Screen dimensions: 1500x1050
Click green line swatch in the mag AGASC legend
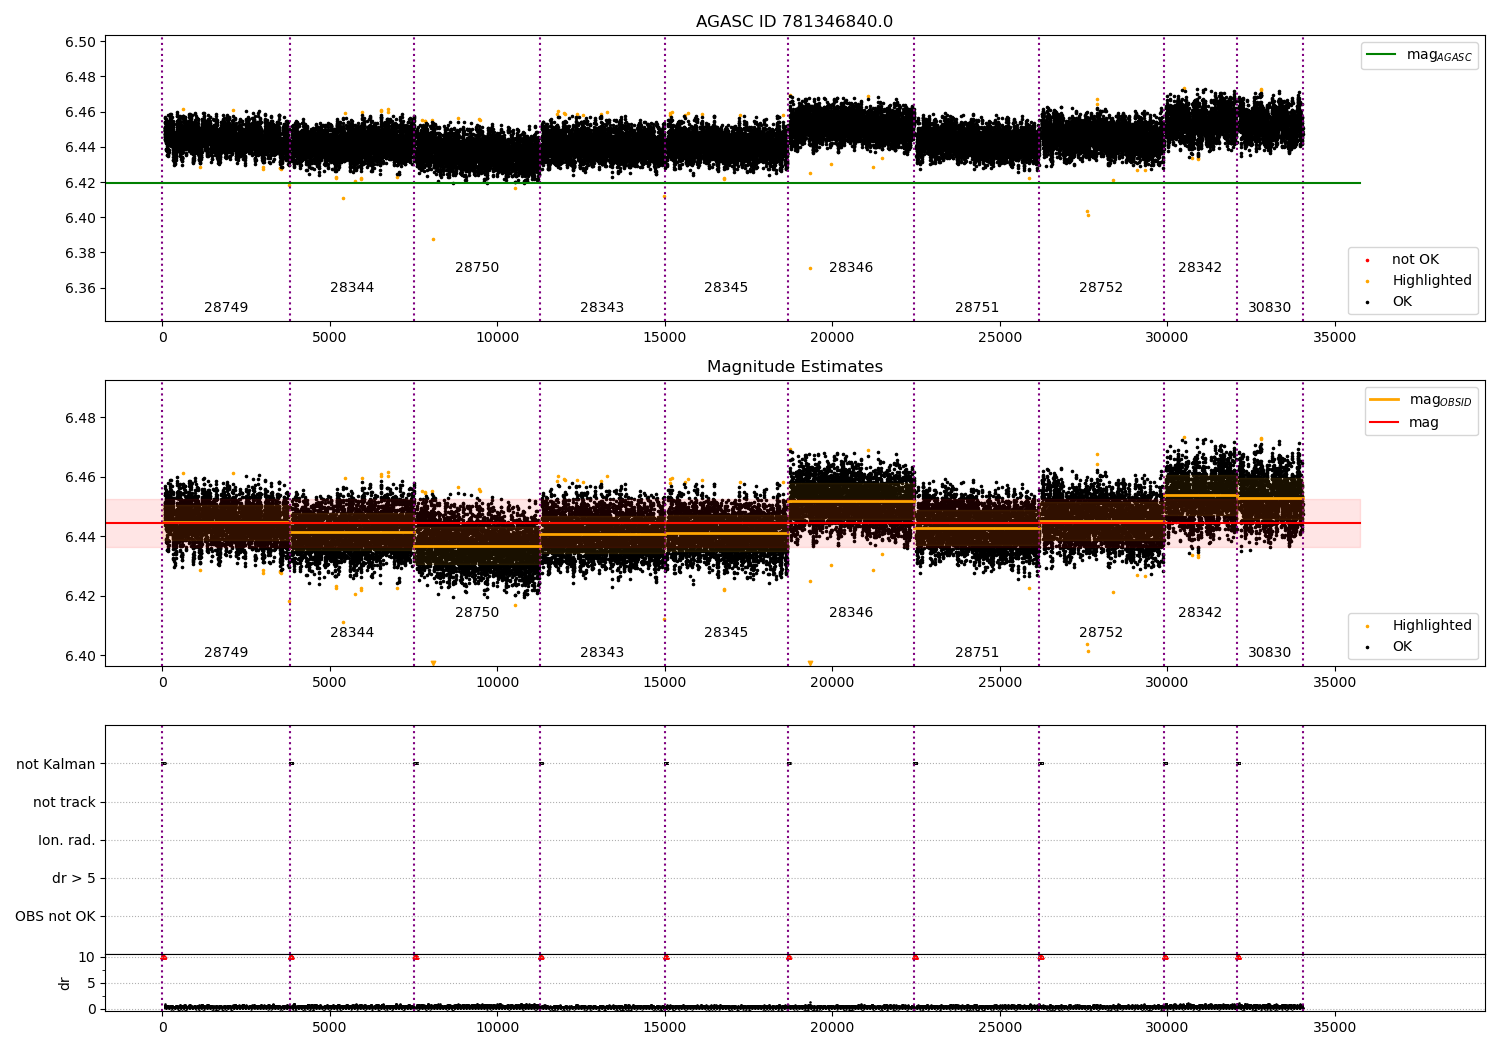(1382, 55)
